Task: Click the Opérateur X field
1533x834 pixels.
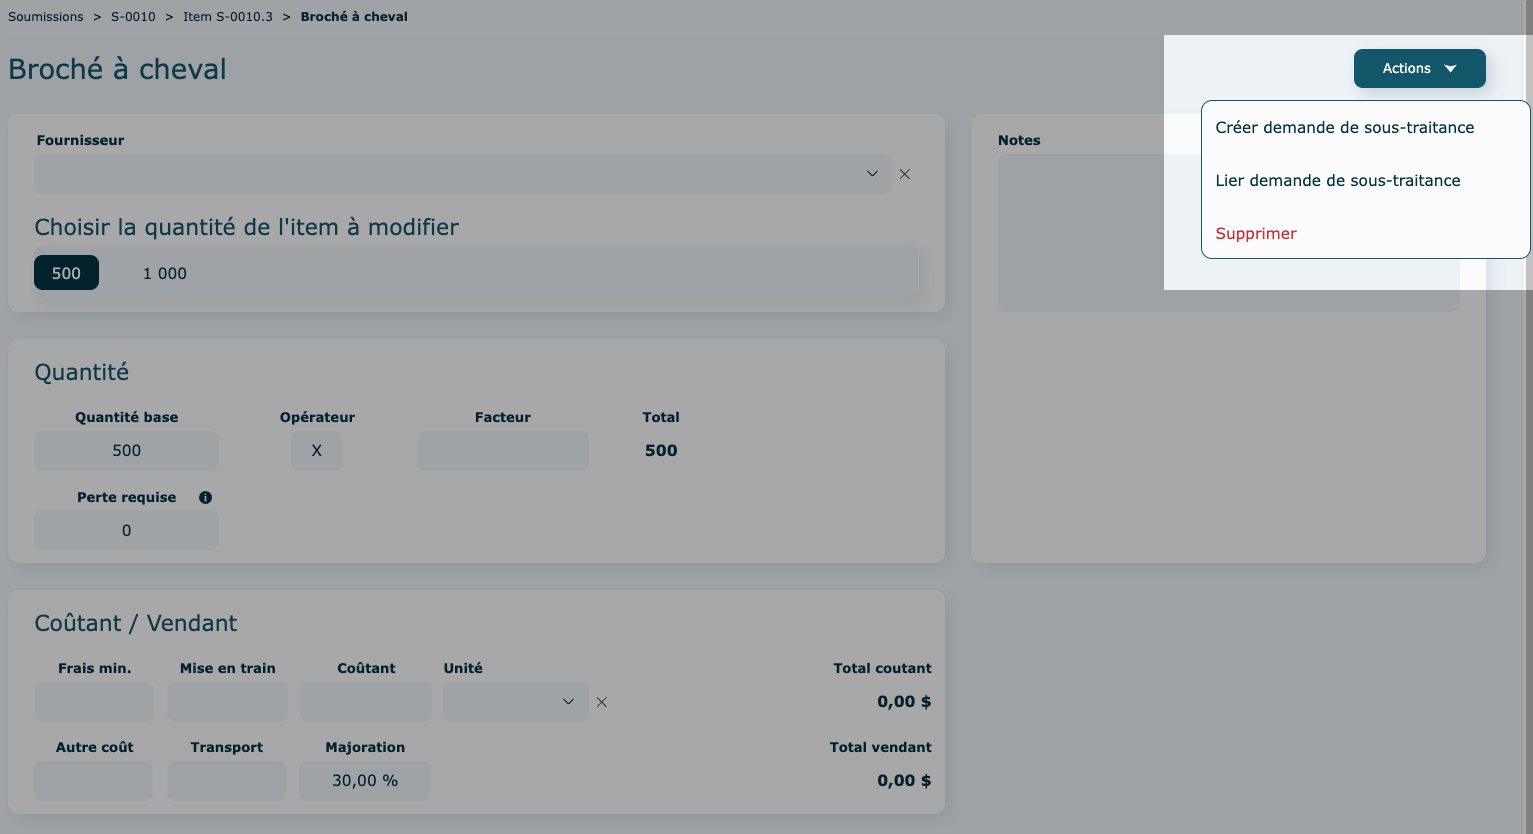Action: tap(316, 451)
